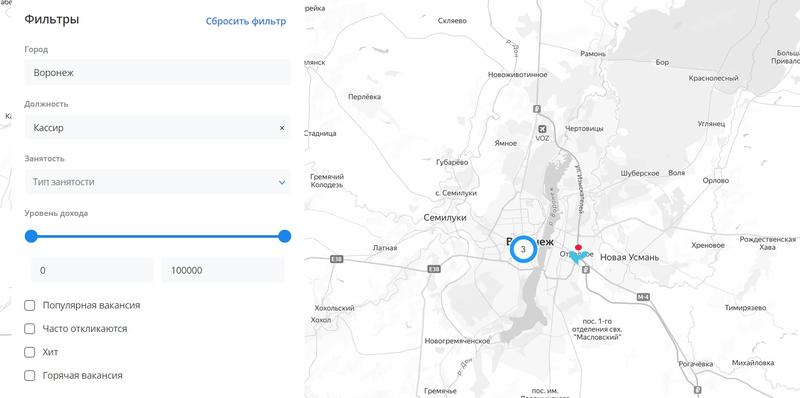Screen dimensions: 800x398
Task: Click the Углянец label on the map
Action: click(x=711, y=124)
